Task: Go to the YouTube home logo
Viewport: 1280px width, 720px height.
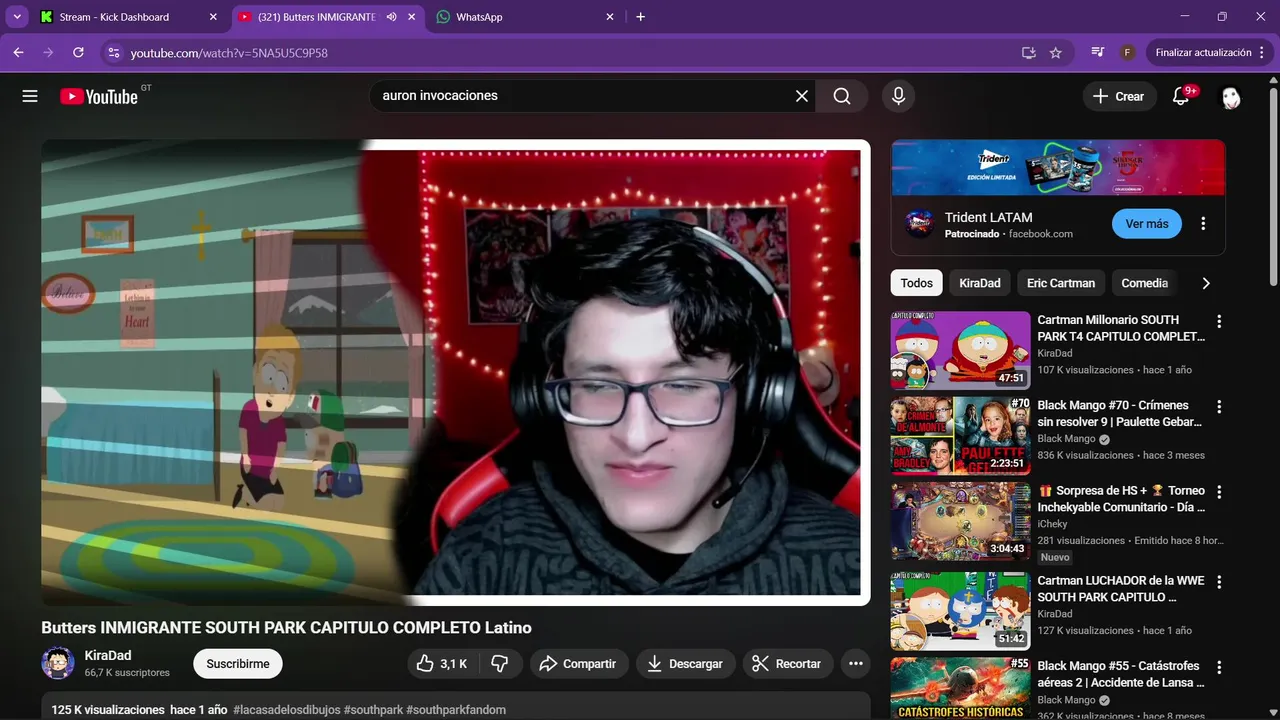Action: pyautogui.click(x=99, y=96)
